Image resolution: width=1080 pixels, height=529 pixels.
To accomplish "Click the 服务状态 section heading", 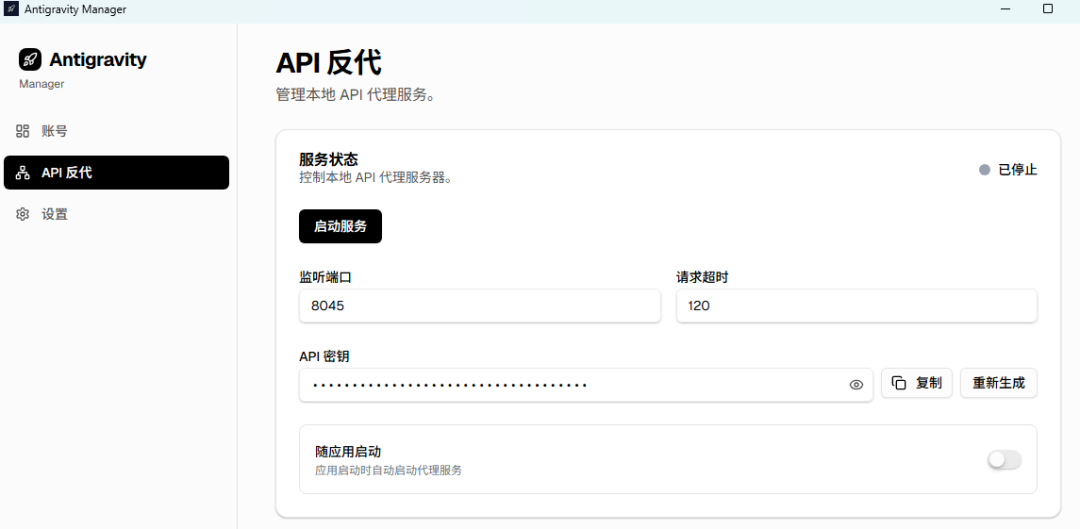I will click(328, 159).
